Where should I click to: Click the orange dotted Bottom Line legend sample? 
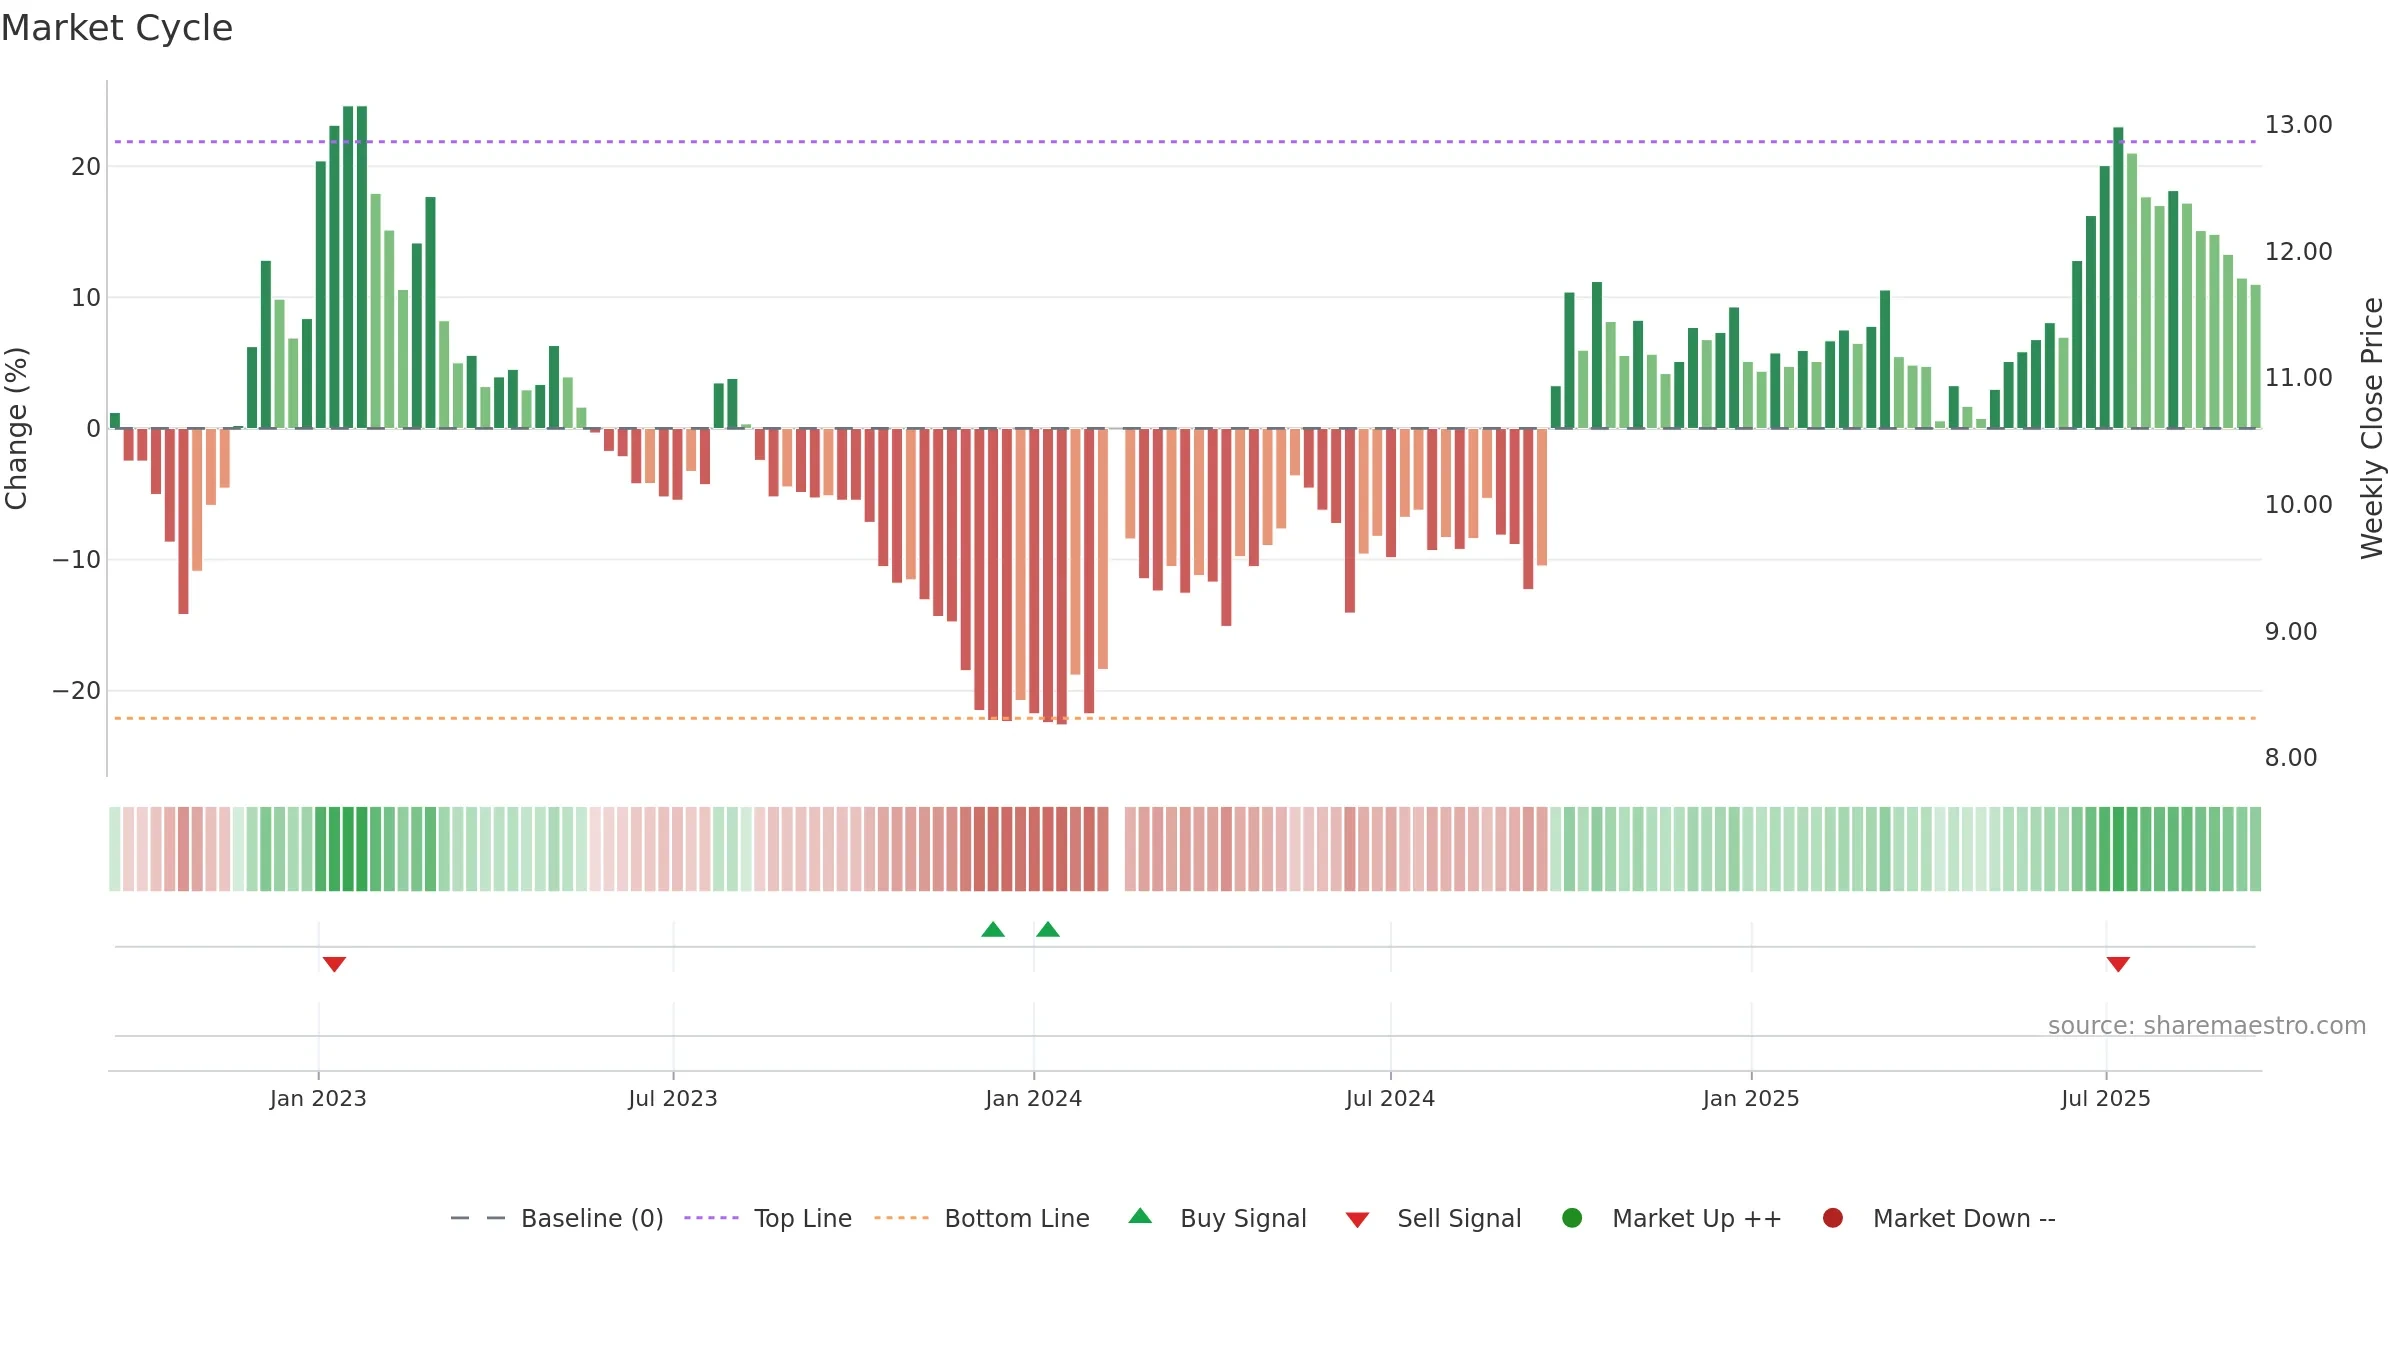click(x=901, y=1218)
